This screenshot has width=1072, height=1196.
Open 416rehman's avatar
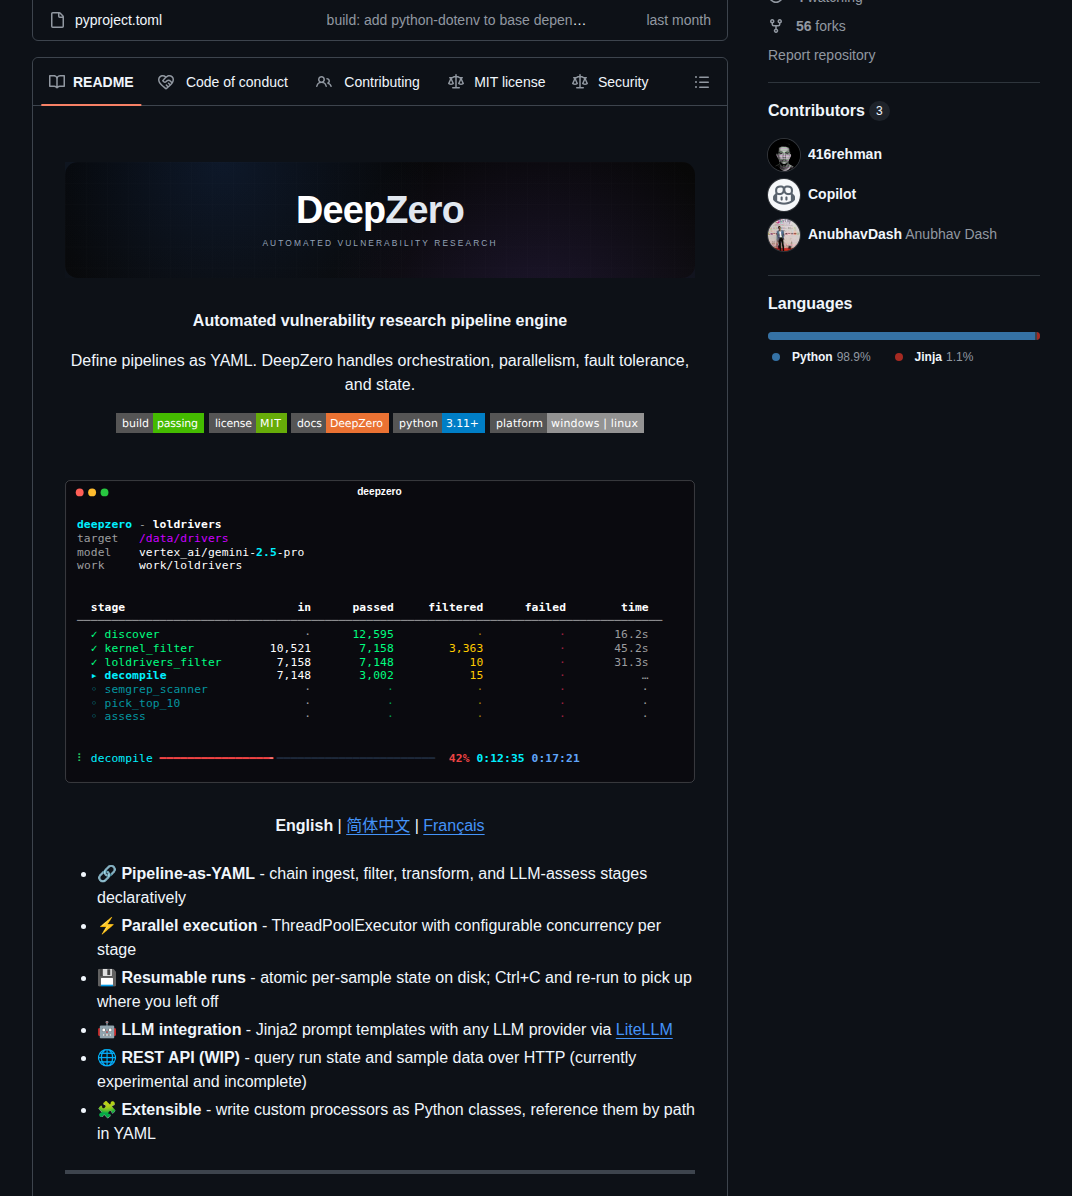[x=784, y=155]
